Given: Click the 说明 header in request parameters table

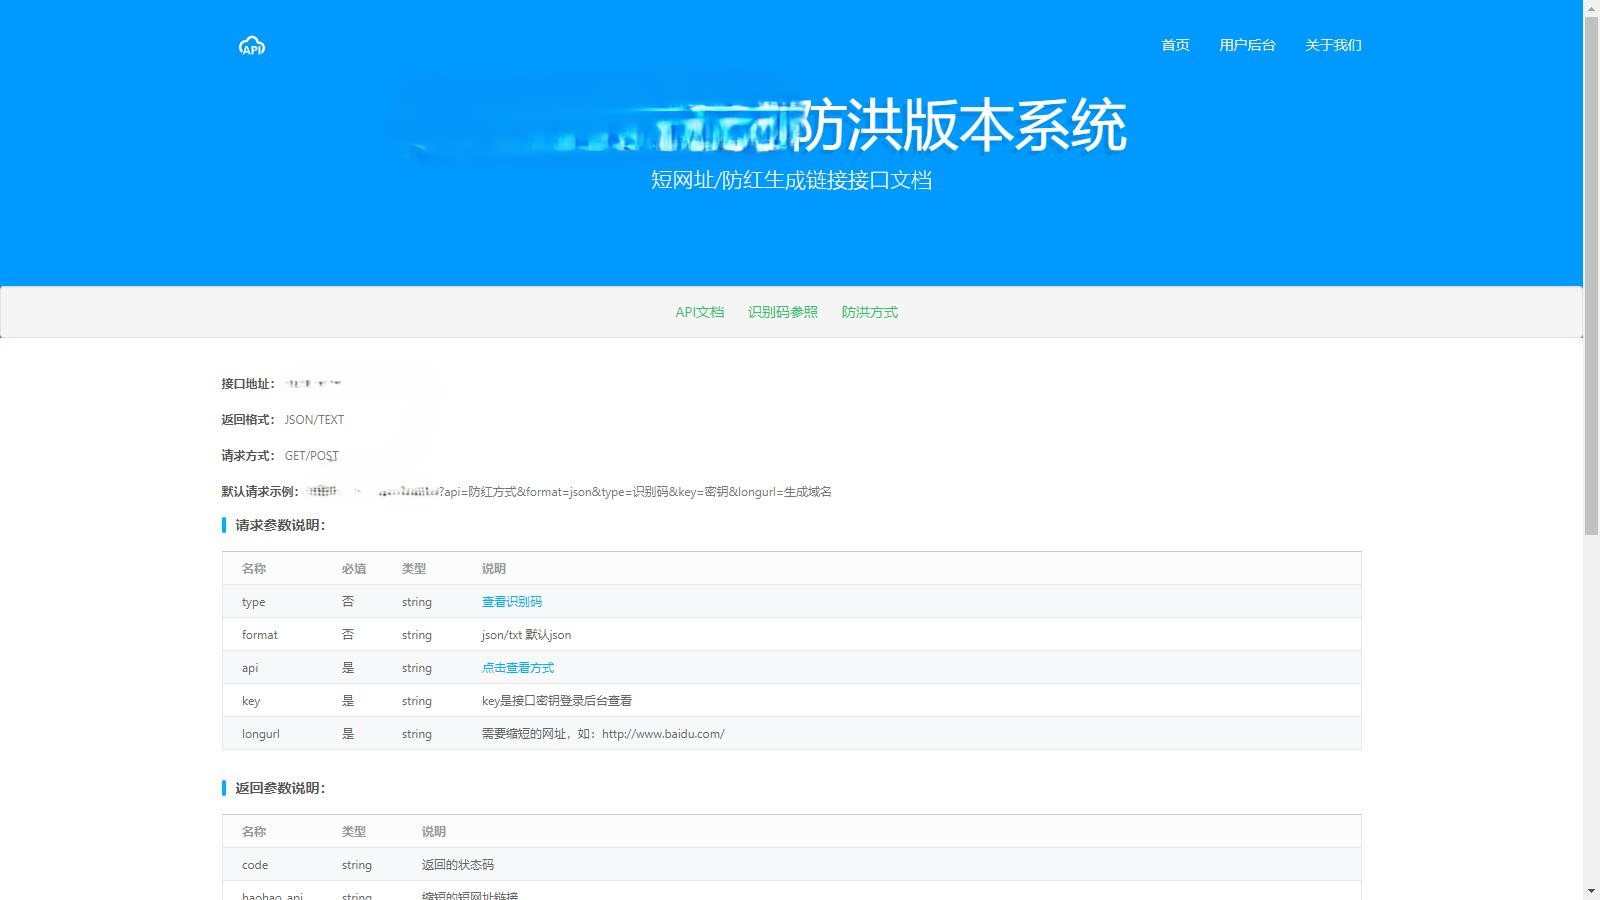Looking at the screenshot, I should coord(494,569).
